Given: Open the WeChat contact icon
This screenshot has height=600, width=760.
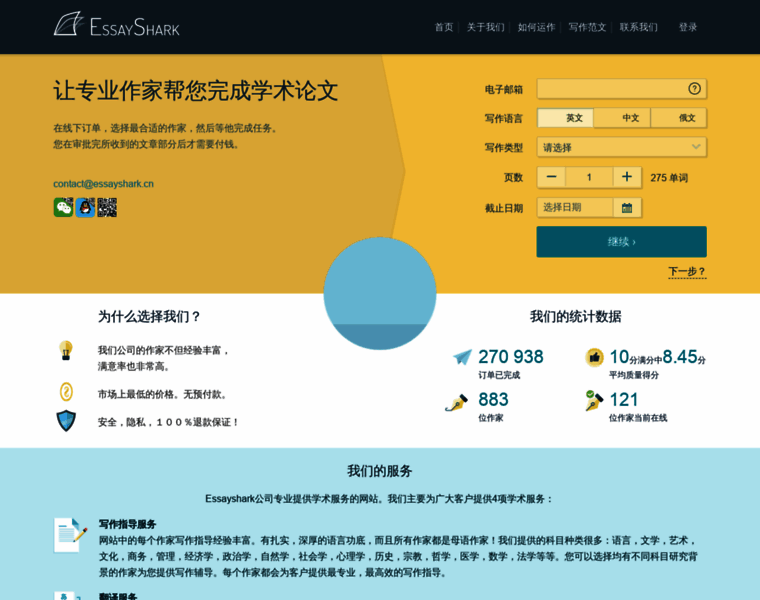Looking at the screenshot, I should point(63,207).
